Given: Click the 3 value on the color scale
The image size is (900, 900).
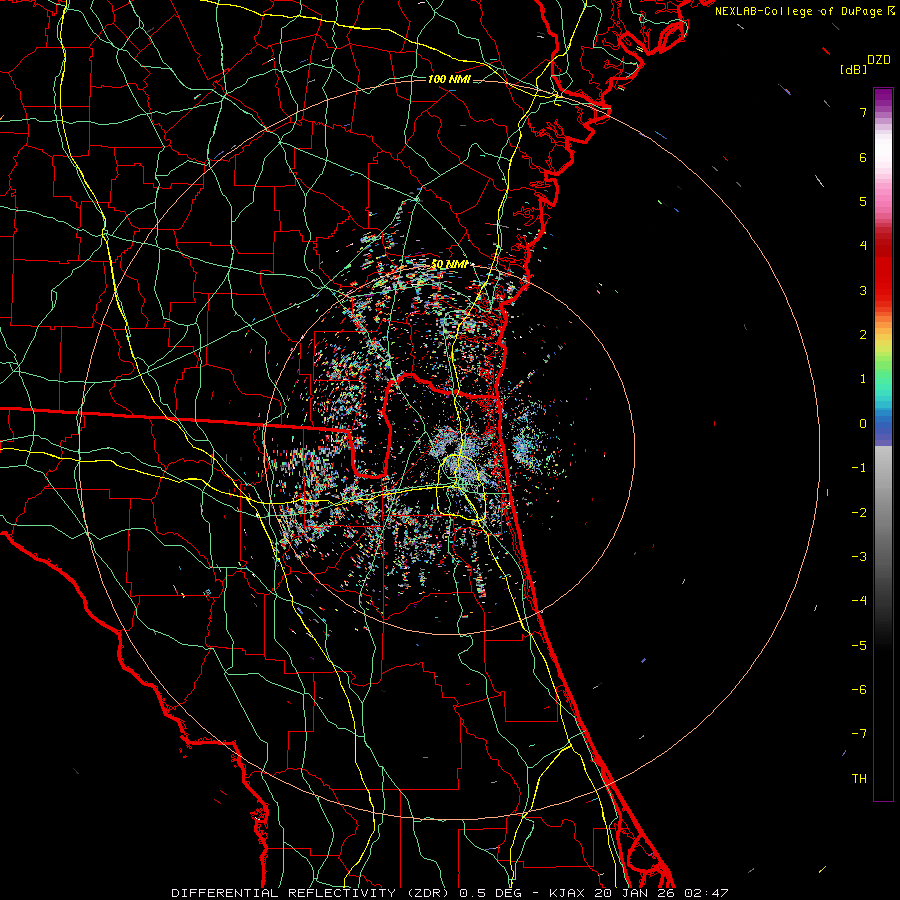Looking at the screenshot, I should (x=863, y=290).
